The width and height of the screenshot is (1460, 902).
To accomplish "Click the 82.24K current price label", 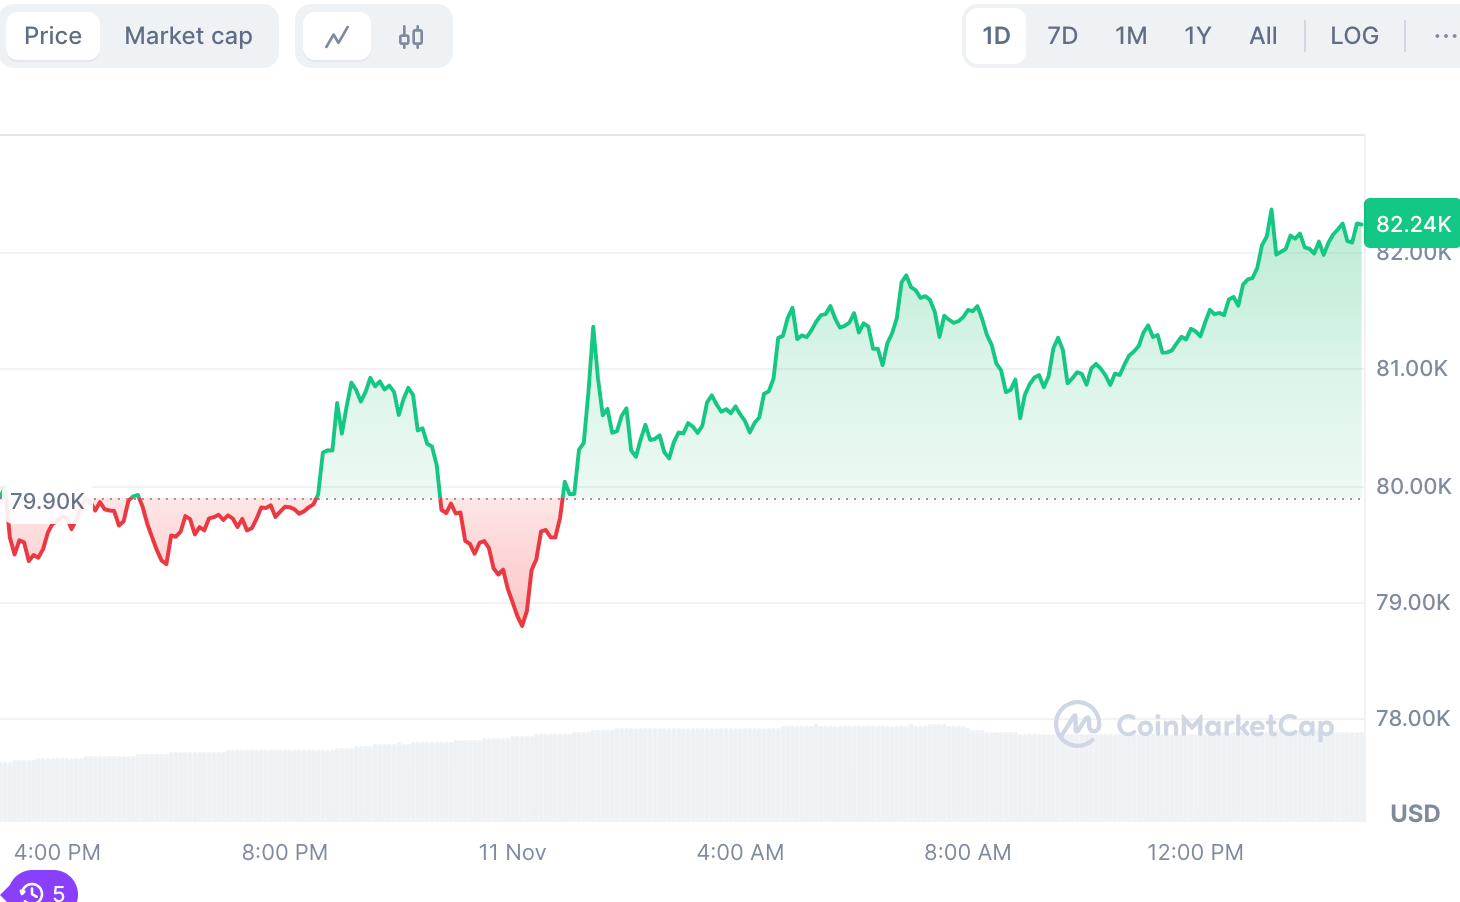I will click(x=1412, y=224).
